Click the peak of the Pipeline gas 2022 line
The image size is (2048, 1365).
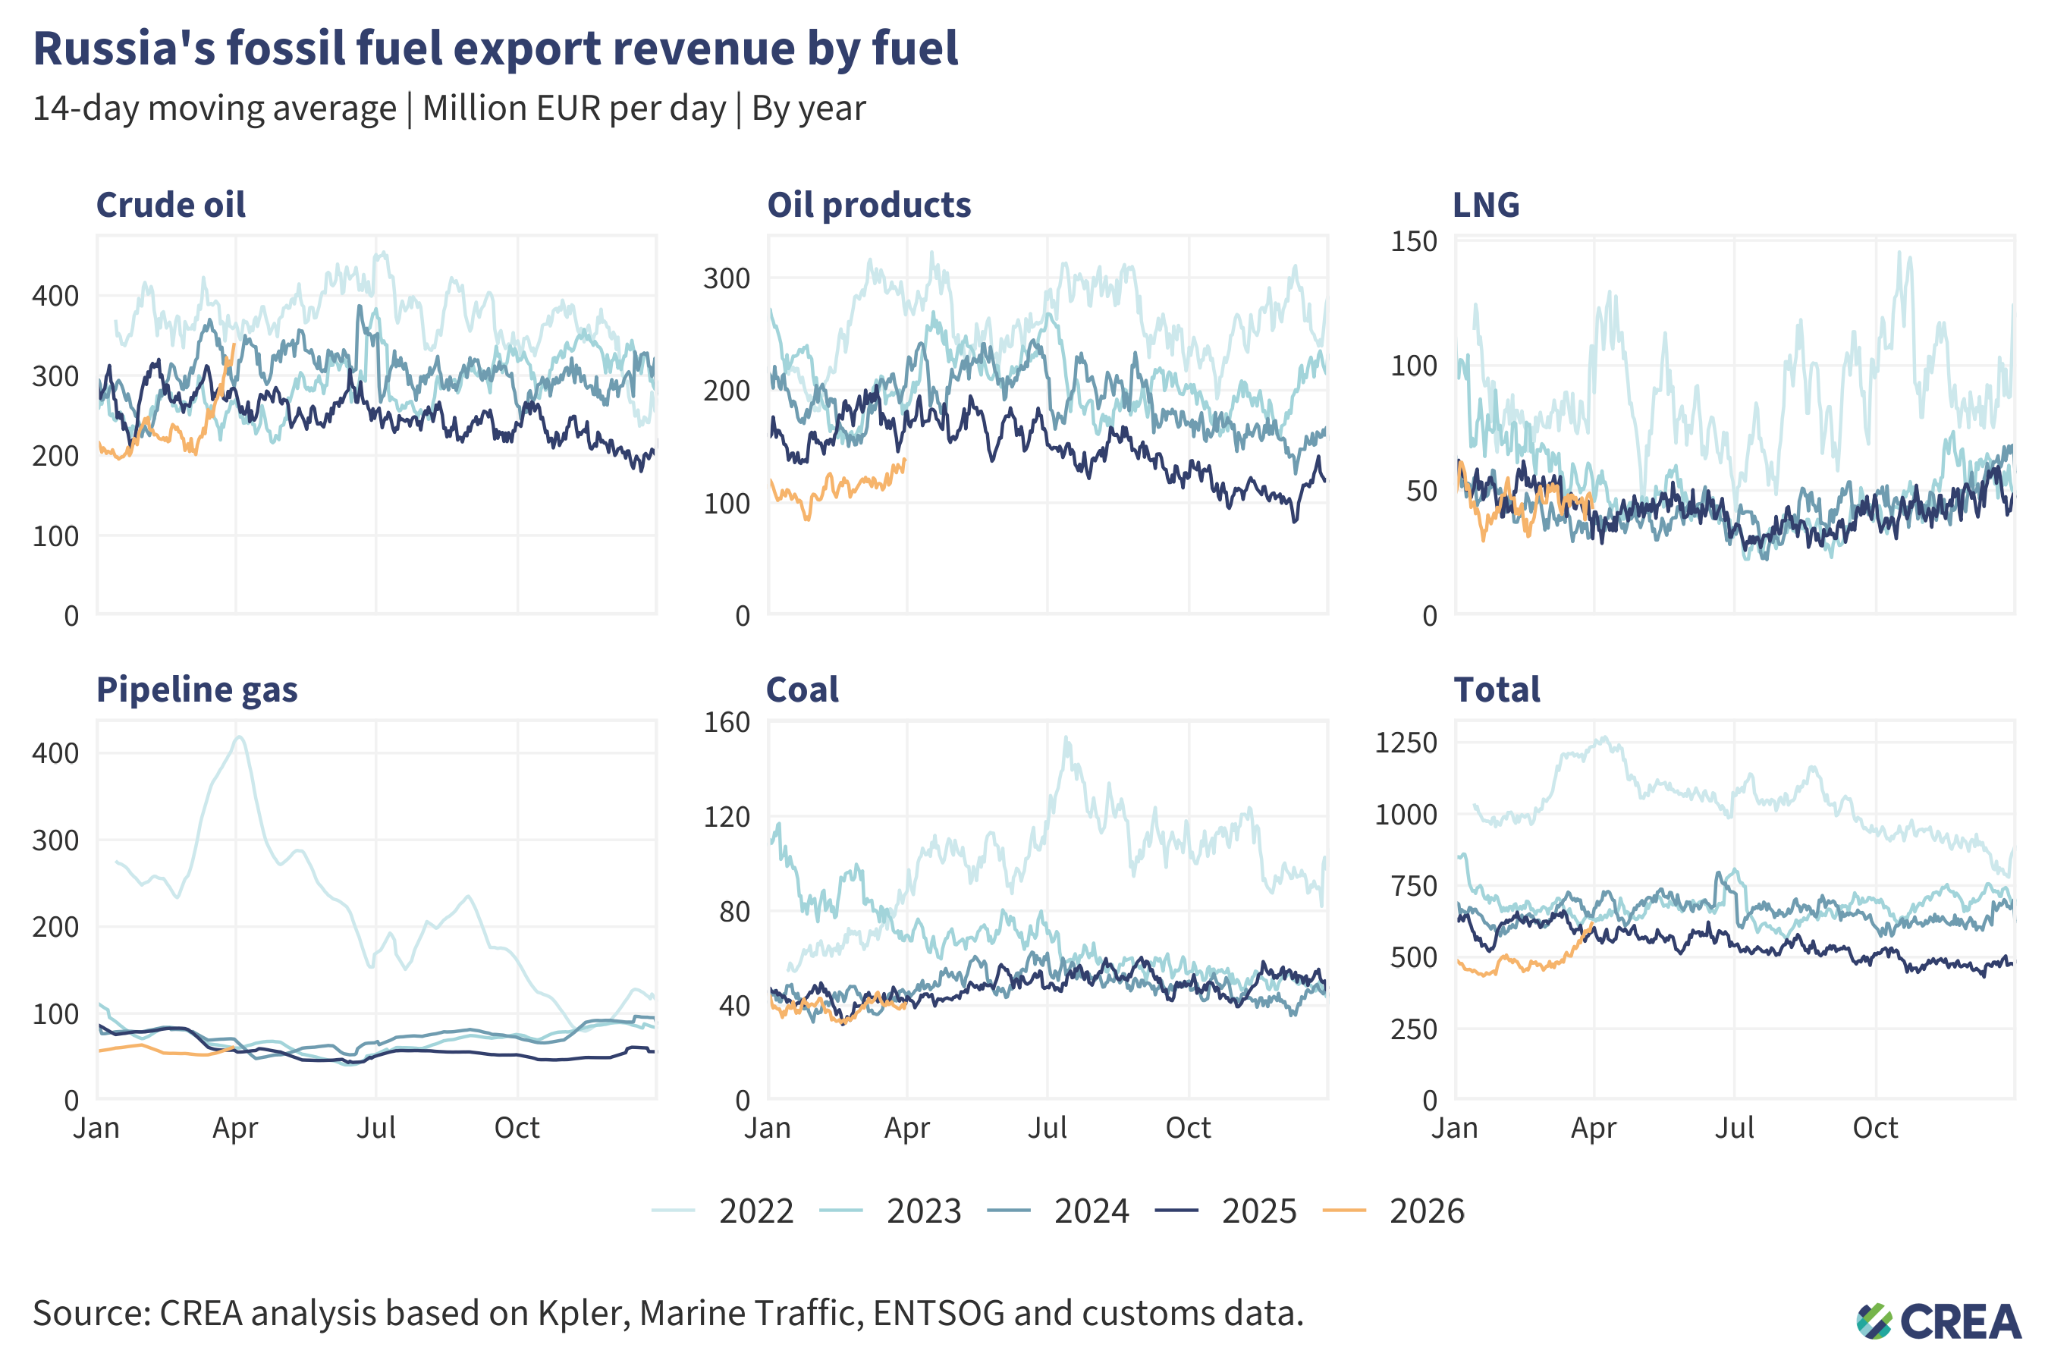240,737
